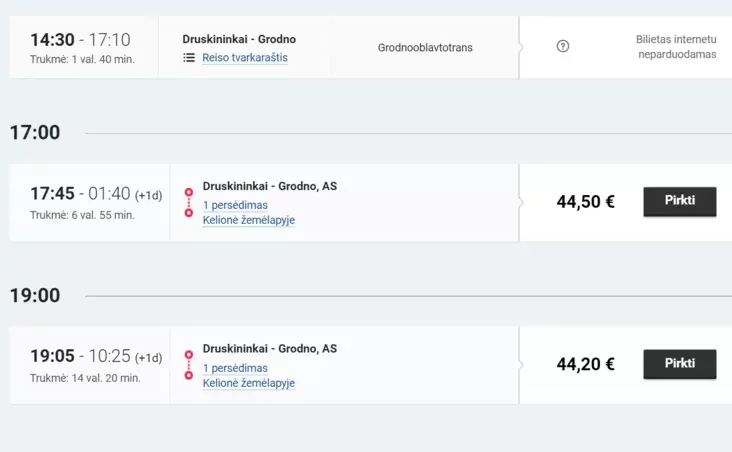The height and width of the screenshot is (452, 732).
Task: Click the list icon beside Reiso tvarkaraštis
Action: tap(189, 57)
